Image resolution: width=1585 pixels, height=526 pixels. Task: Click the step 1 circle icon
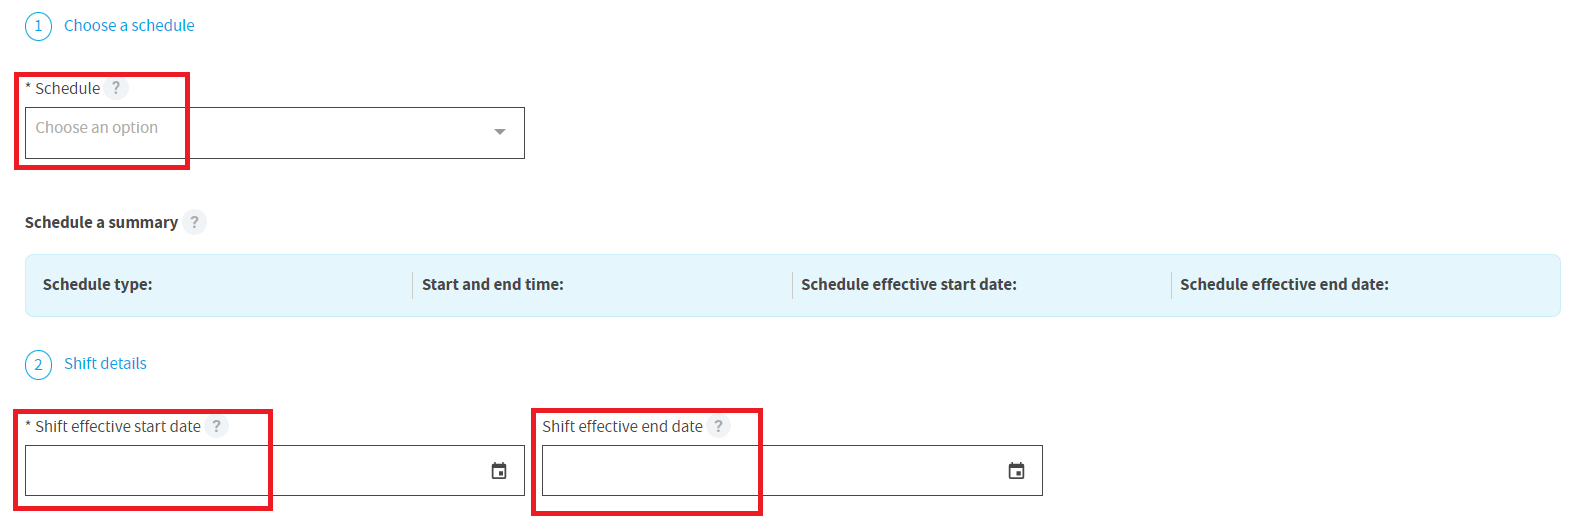(x=38, y=26)
